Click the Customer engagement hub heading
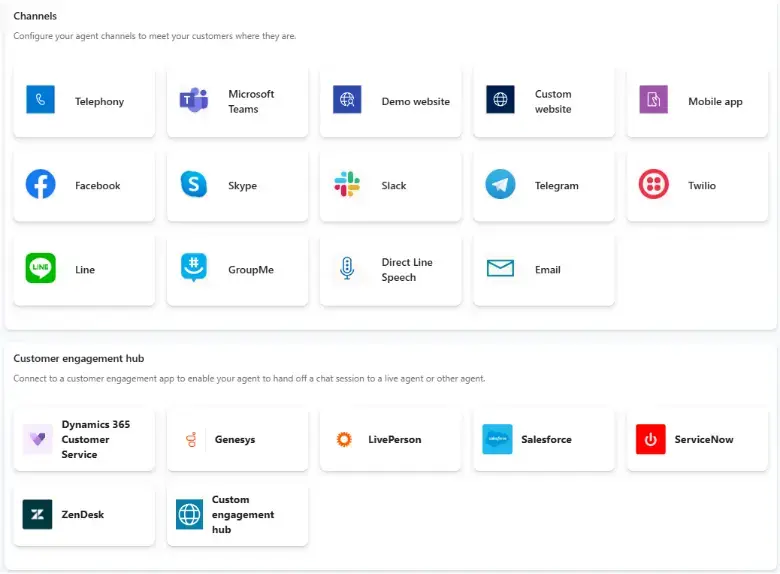Image resolution: width=780 pixels, height=574 pixels. point(79,359)
